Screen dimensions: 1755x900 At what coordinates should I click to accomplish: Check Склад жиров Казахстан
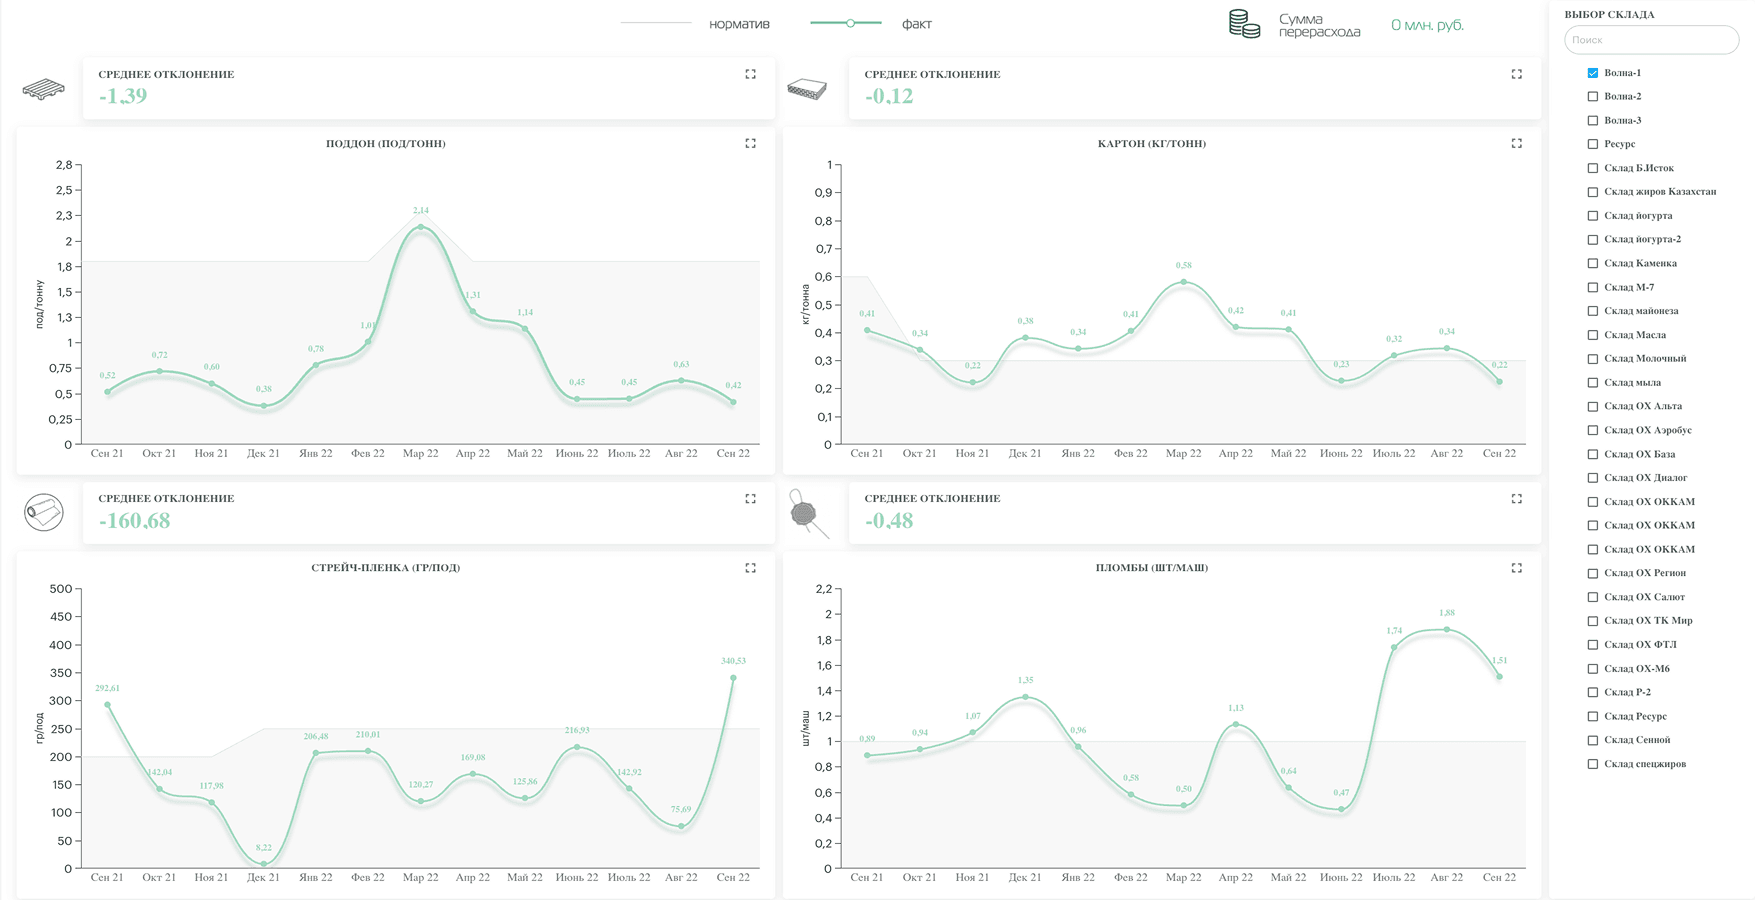tap(1593, 192)
